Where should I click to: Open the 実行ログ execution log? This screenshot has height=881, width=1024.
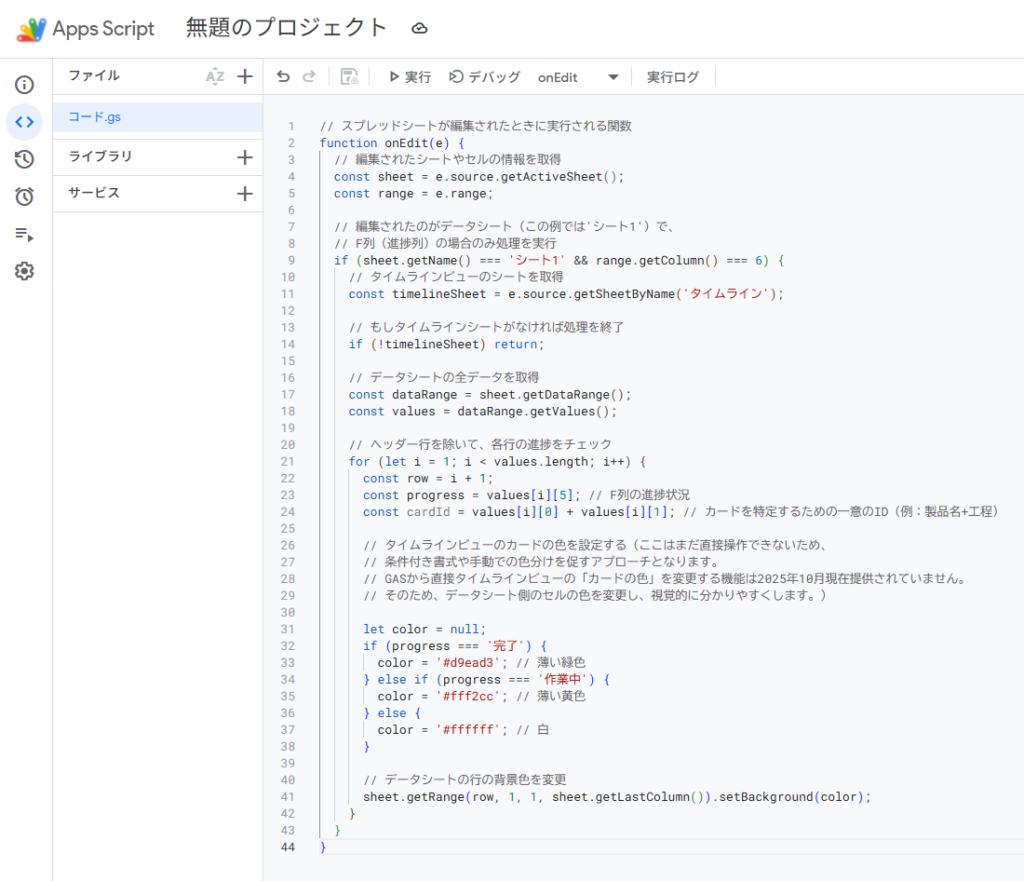673,77
